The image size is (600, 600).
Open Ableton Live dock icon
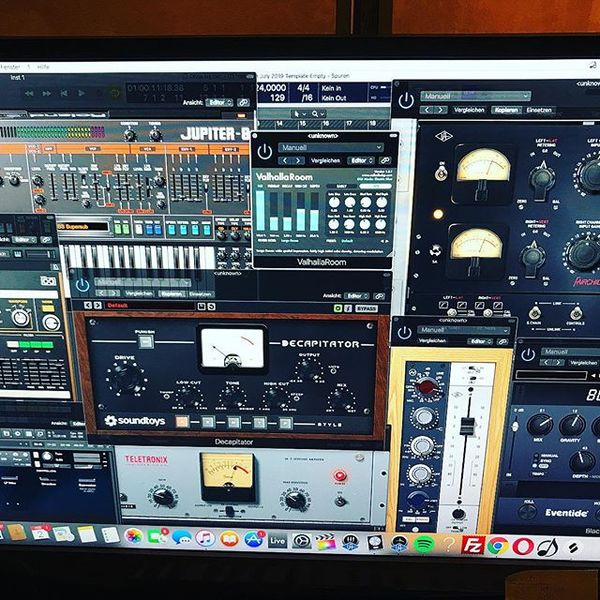277,541
